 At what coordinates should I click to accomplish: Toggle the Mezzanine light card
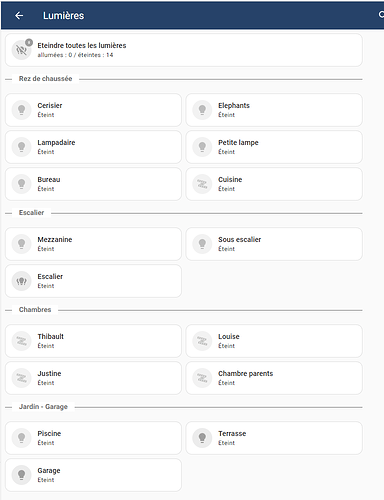[x=93, y=244]
